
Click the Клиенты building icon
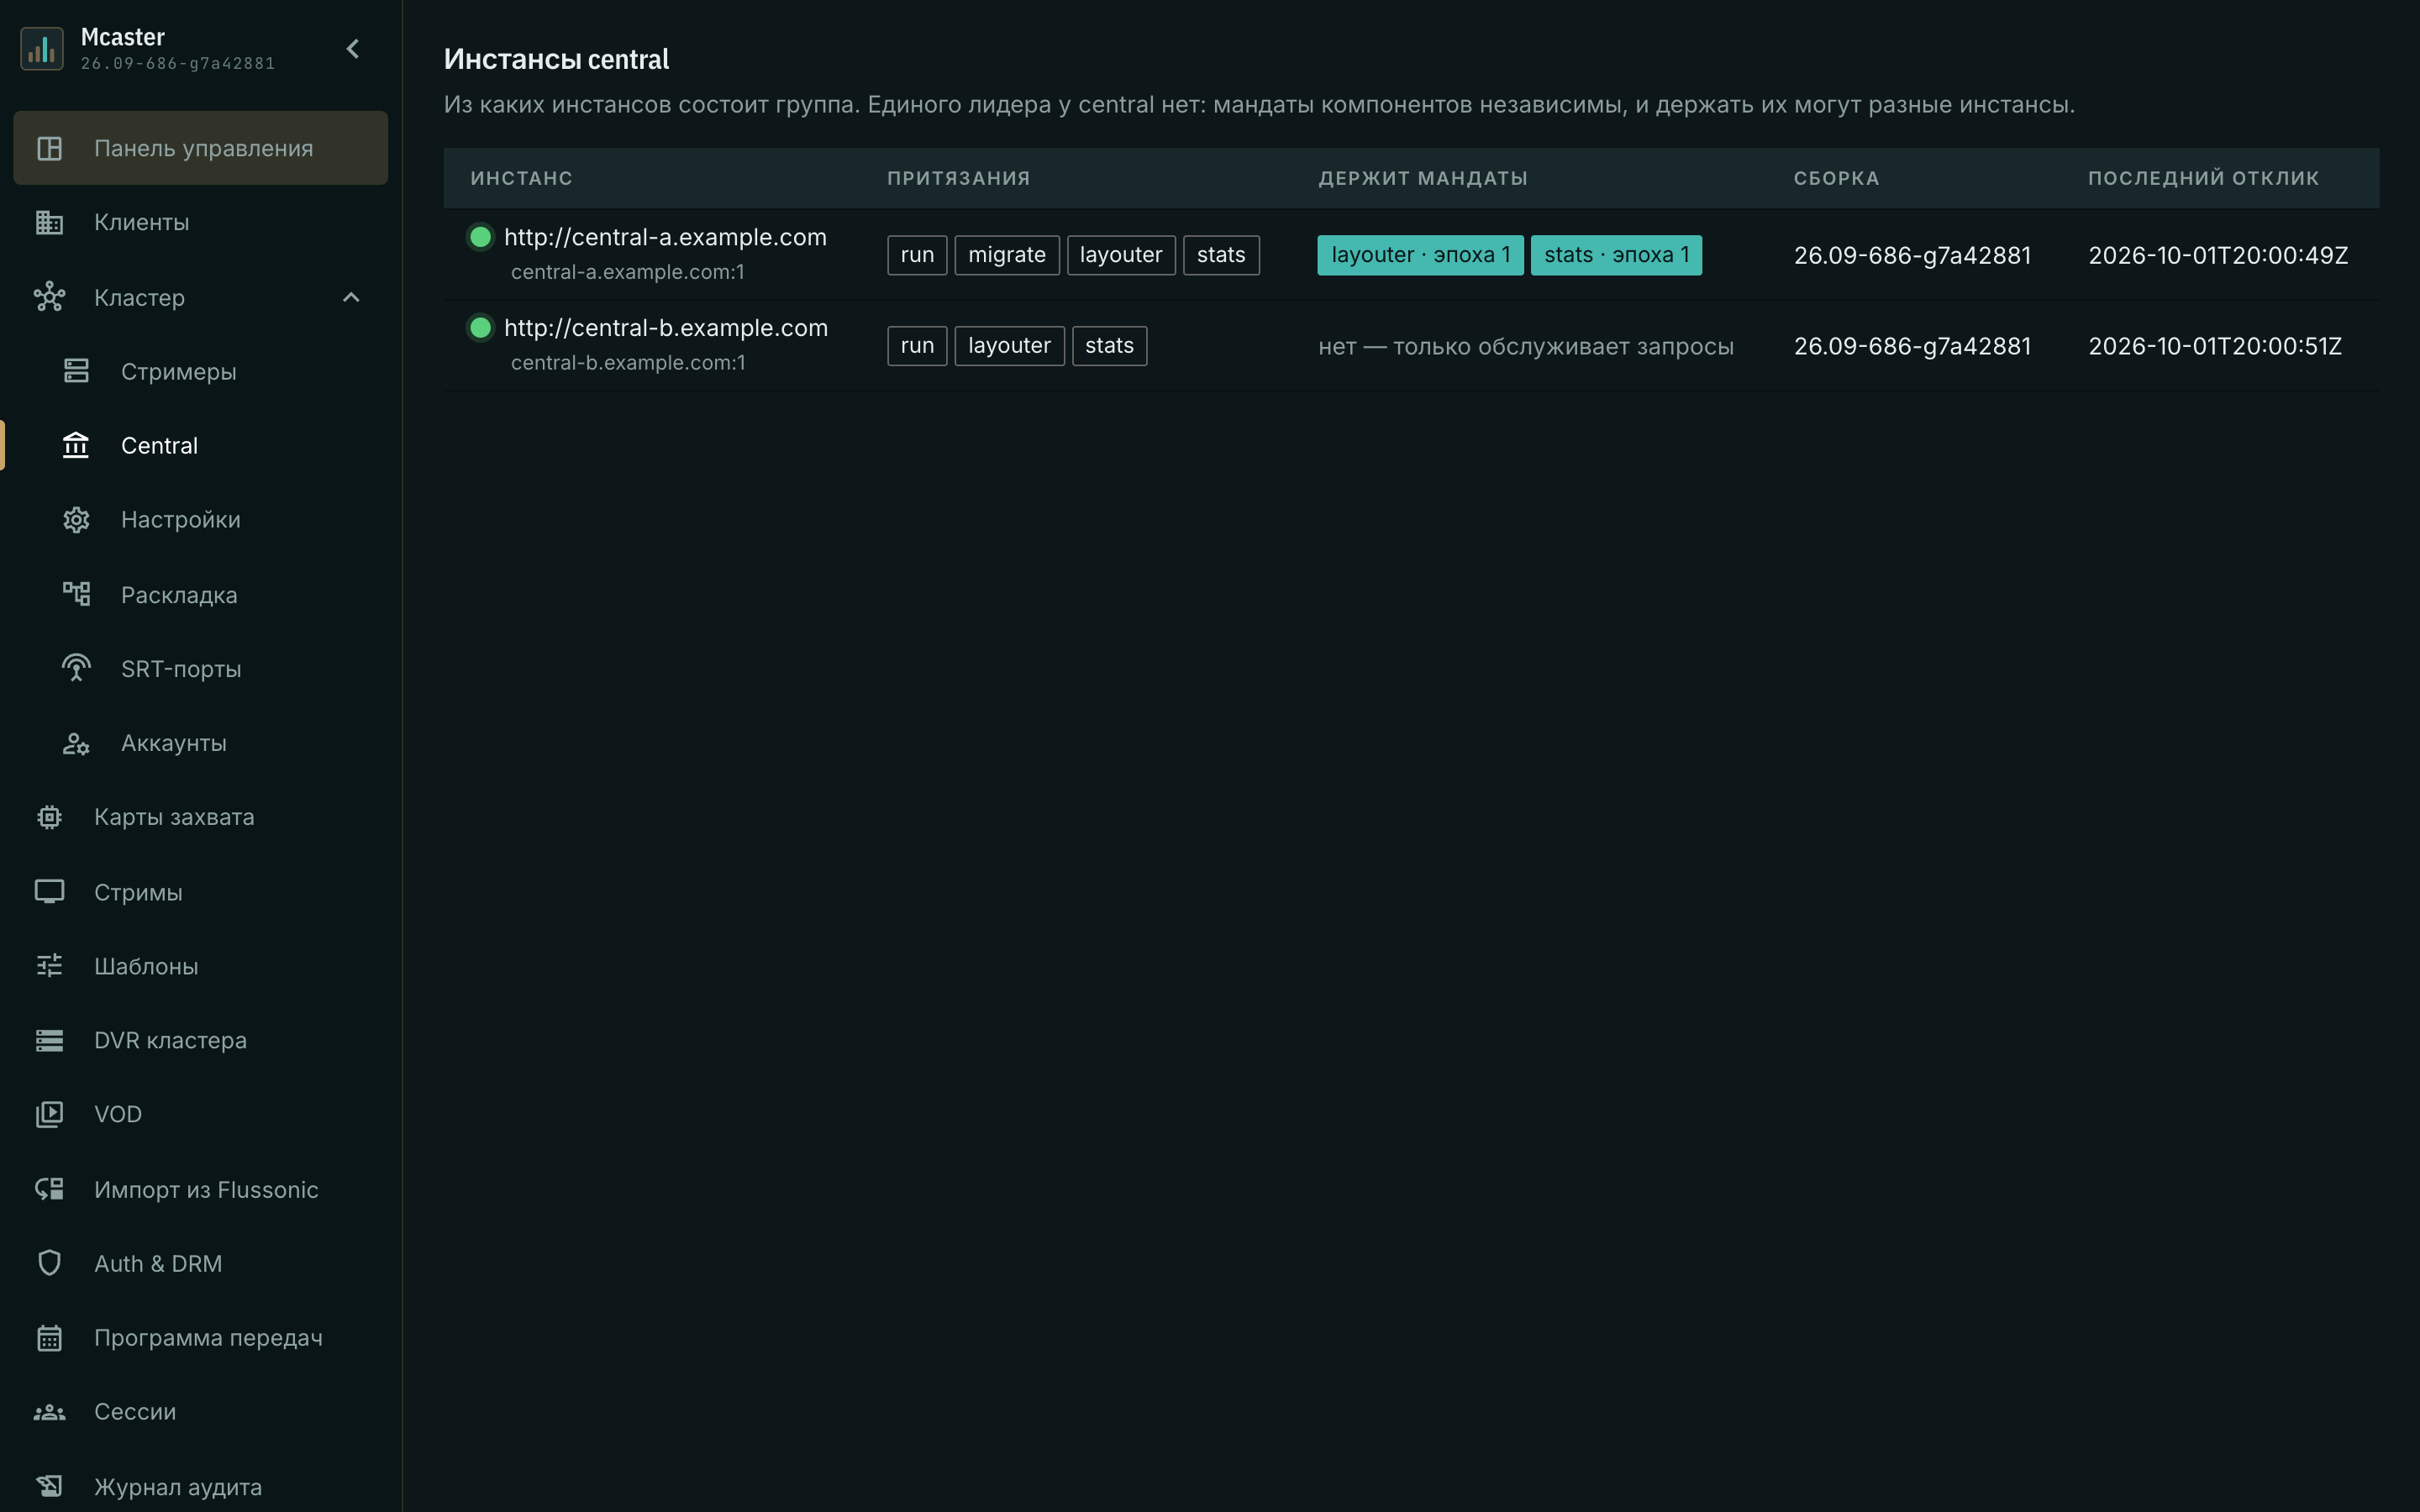[x=49, y=222]
